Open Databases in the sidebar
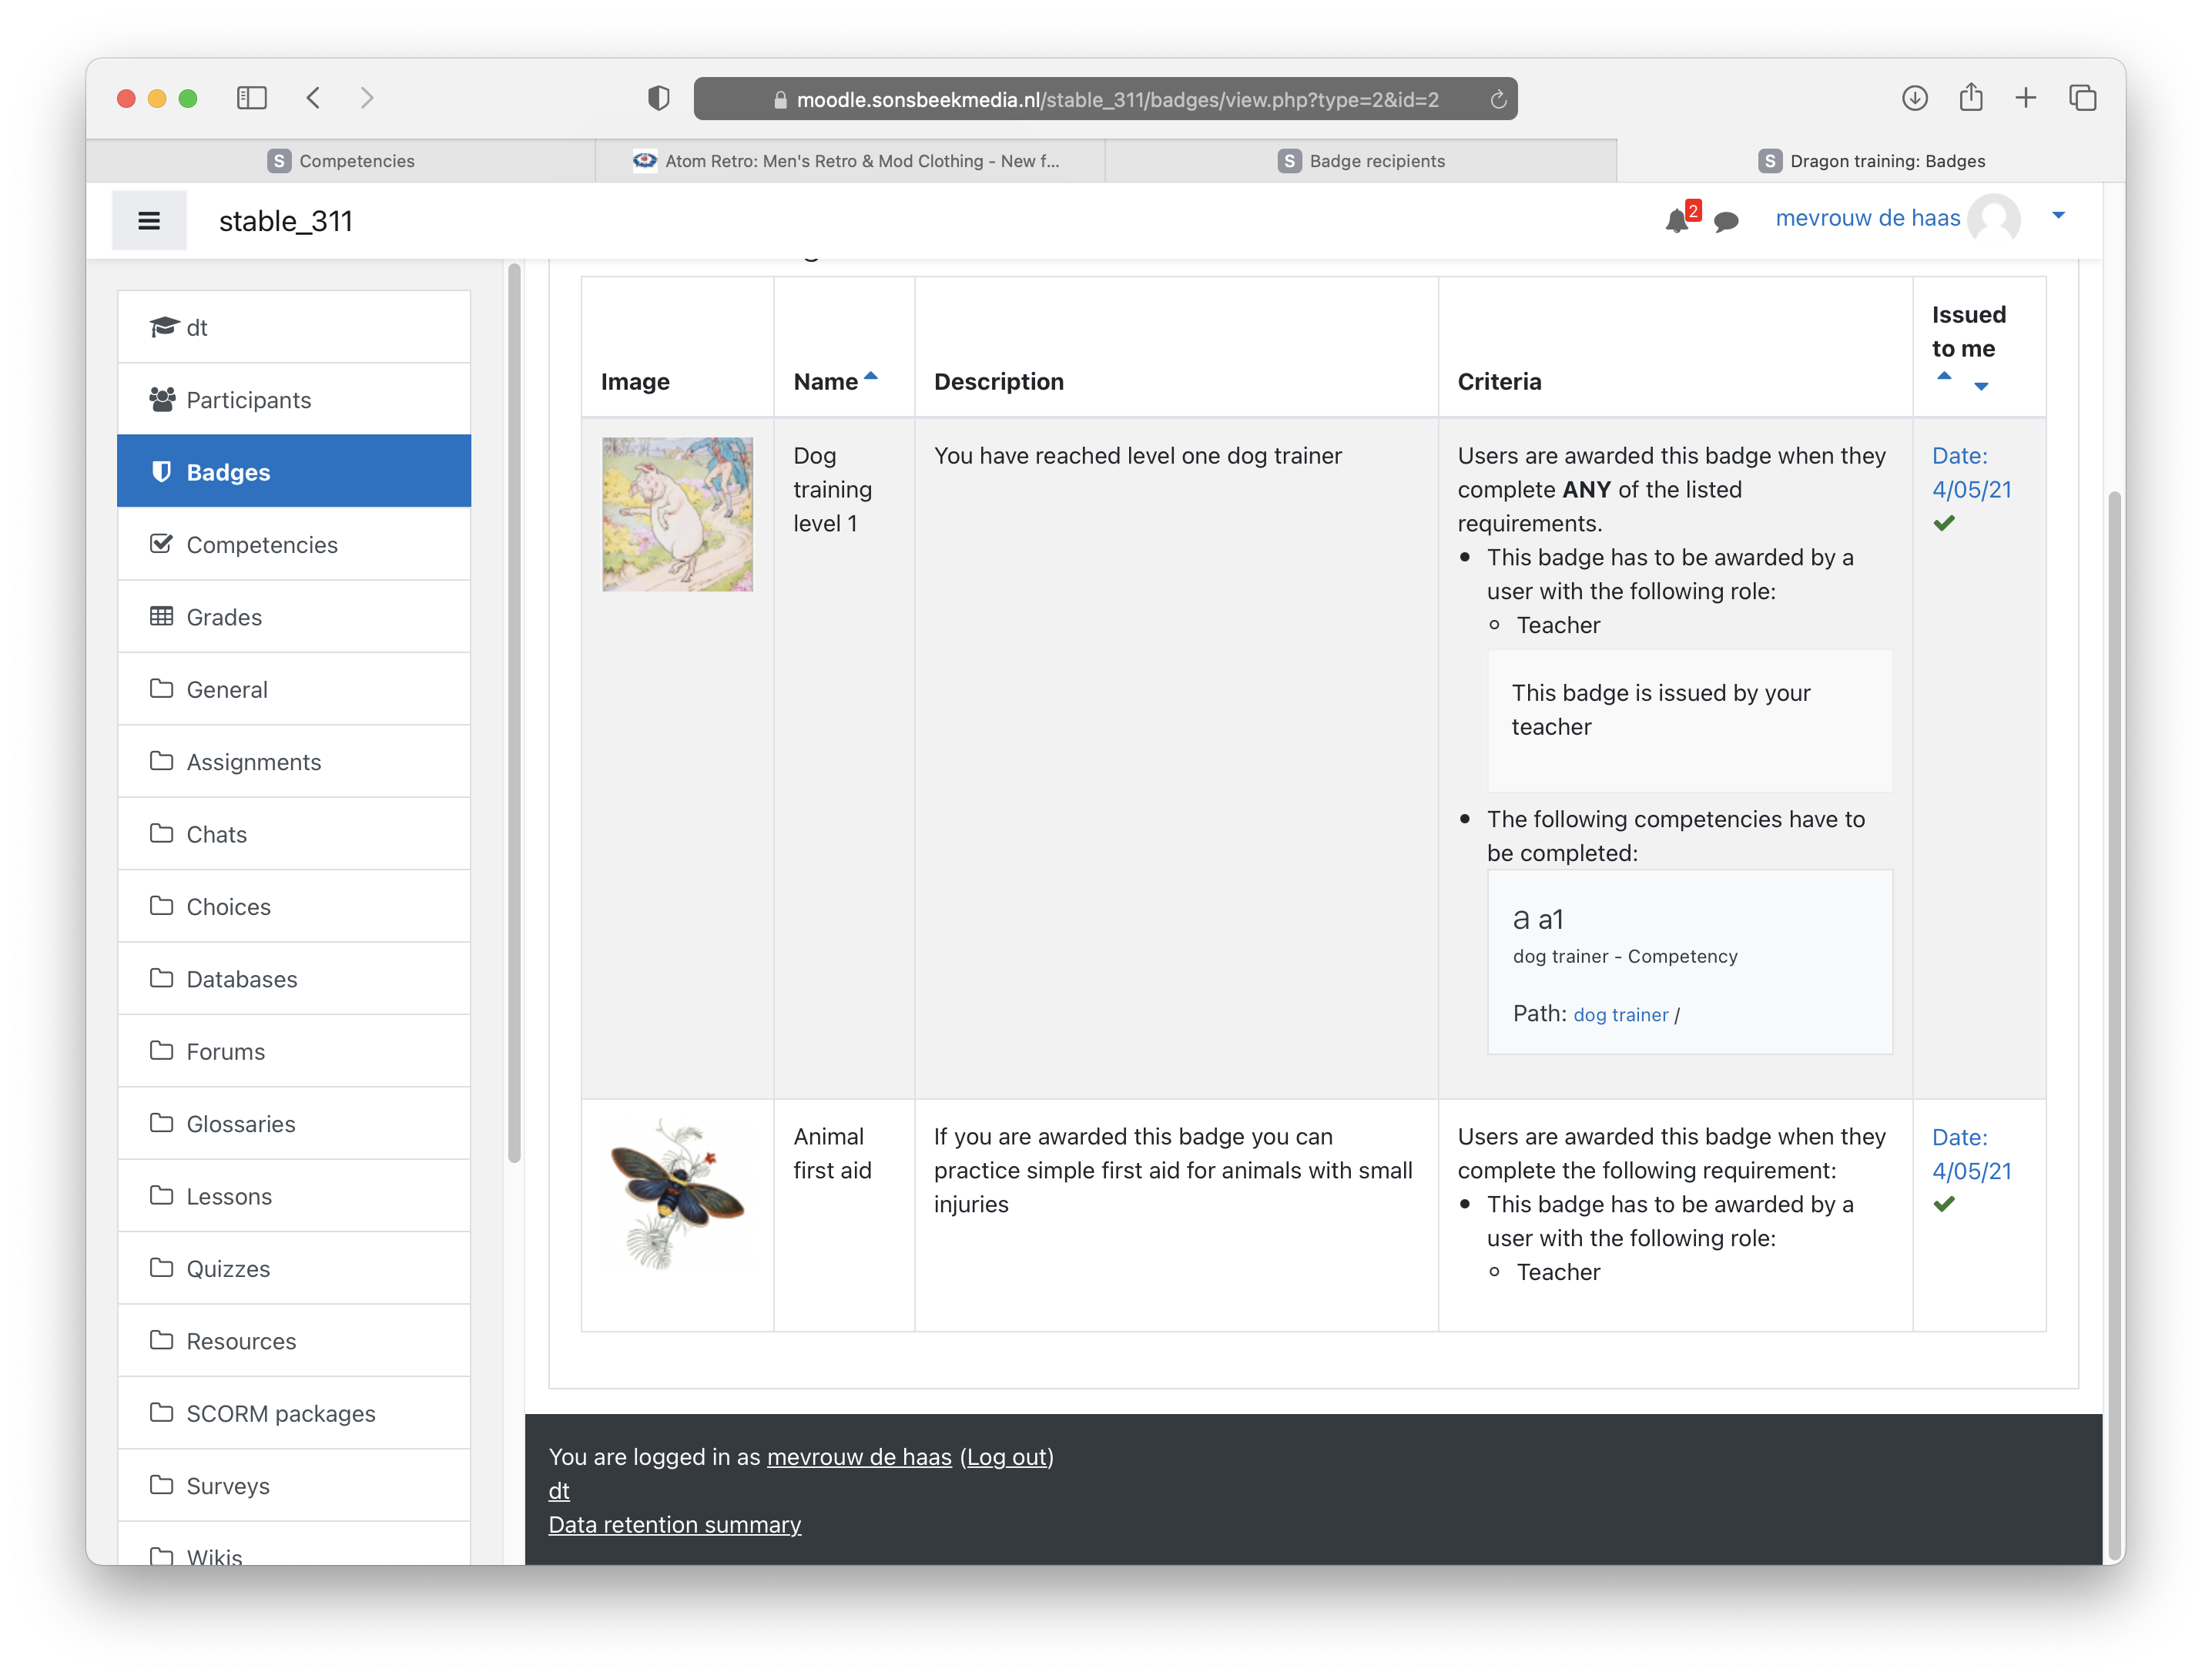Screen dimensions: 2212x1679 294,979
